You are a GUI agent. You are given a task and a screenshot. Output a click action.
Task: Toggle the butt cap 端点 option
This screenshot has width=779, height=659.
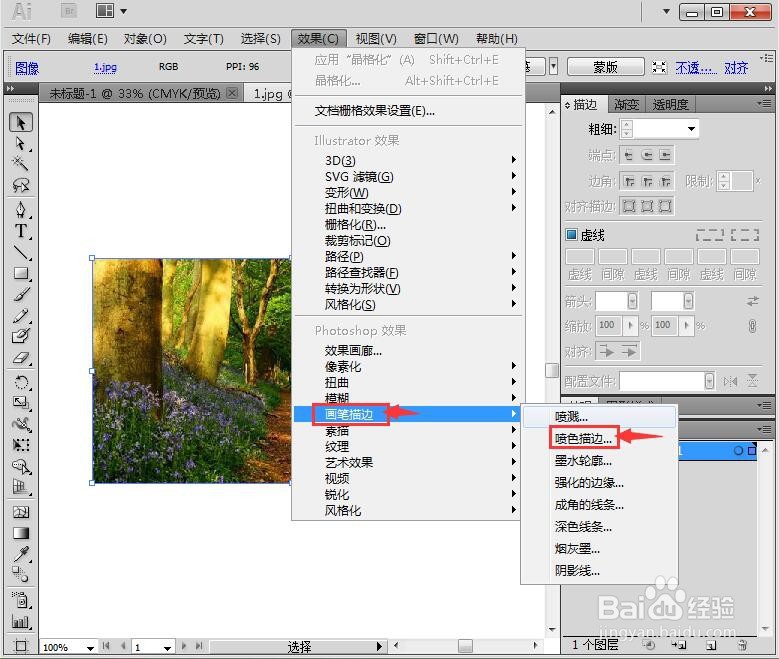[628, 155]
